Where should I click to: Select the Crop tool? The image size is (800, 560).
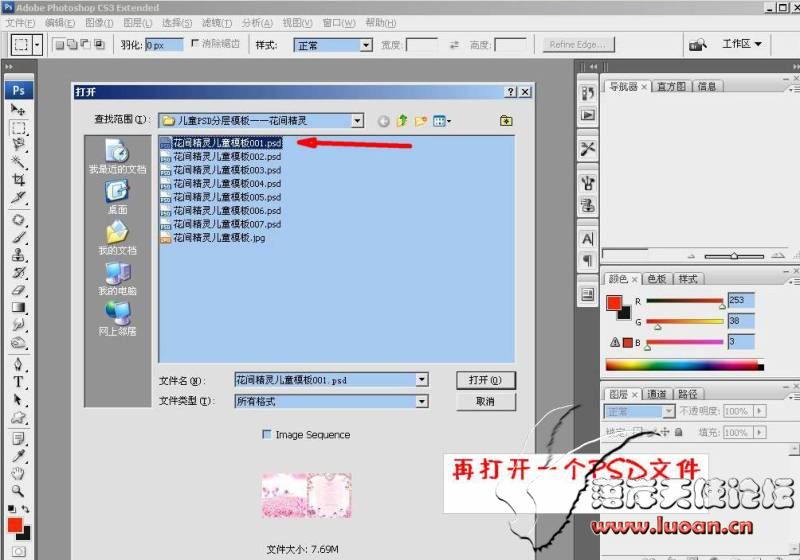tap(18, 180)
